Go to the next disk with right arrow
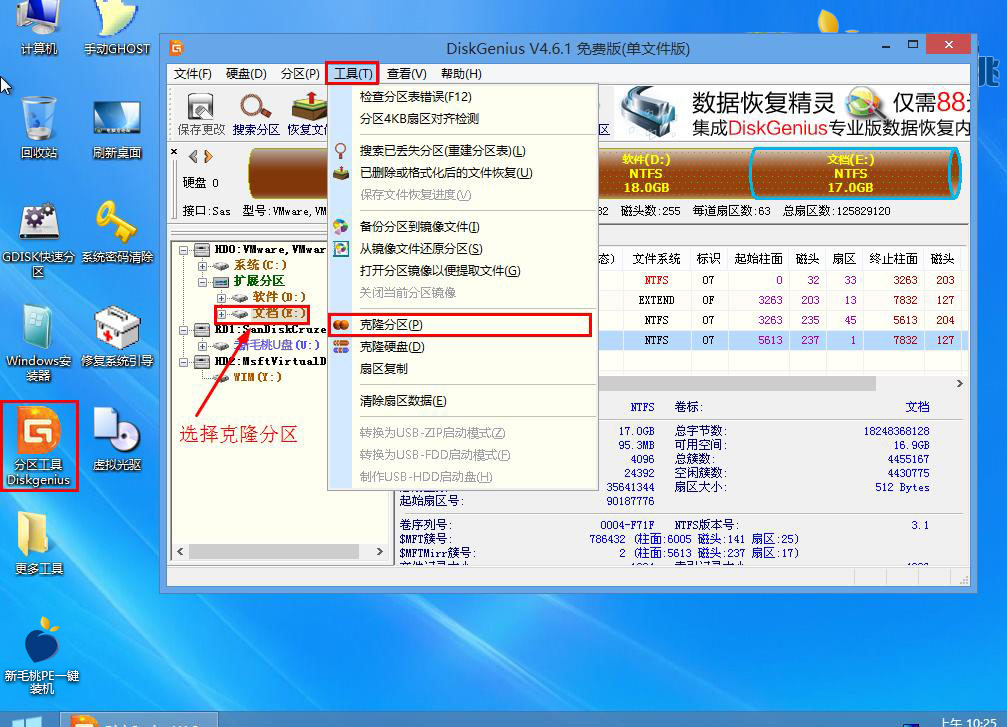The height and width of the screenshot is (727, 1007). 208,156
